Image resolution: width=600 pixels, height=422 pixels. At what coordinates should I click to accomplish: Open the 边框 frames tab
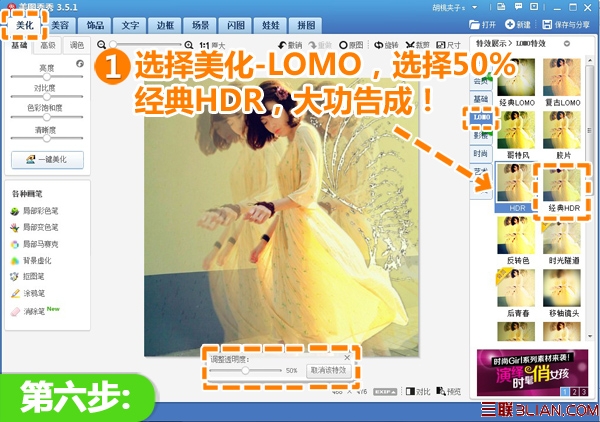166,26
